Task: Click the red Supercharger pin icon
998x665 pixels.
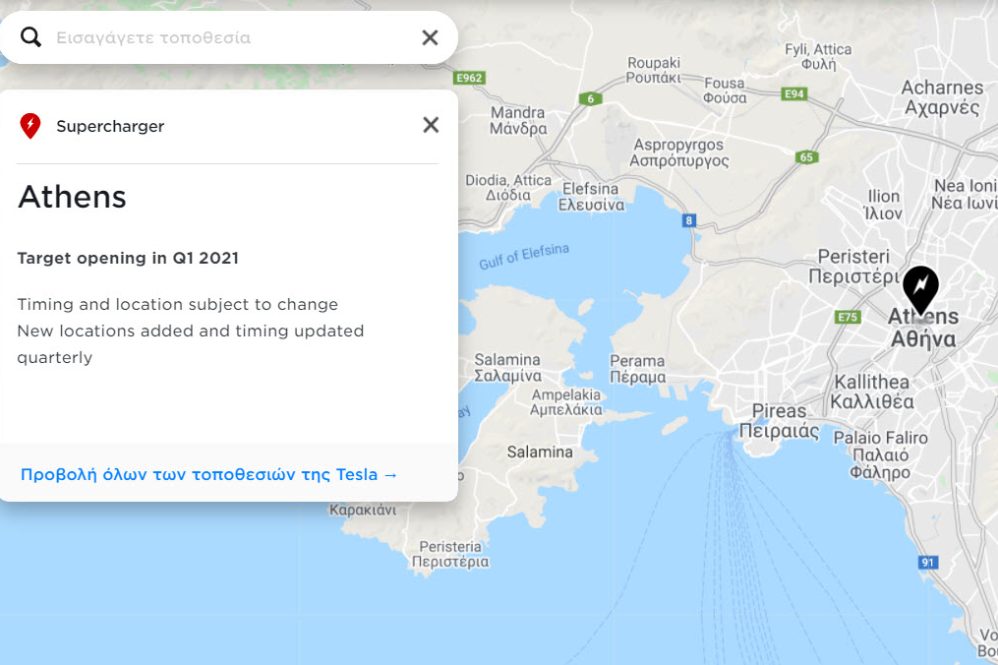Action: click(x=30, y=126)
